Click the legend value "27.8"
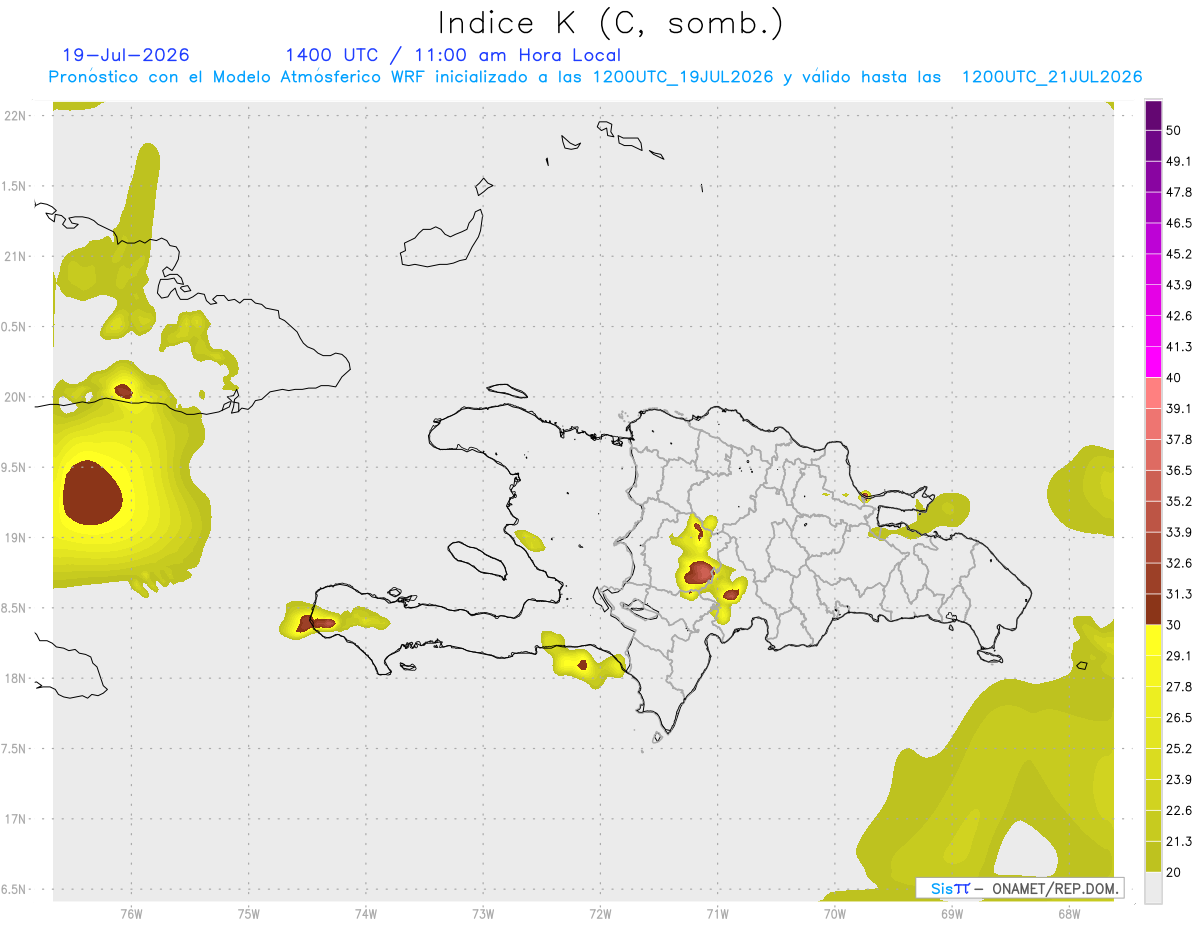1200x927 pixels. 1179,687
